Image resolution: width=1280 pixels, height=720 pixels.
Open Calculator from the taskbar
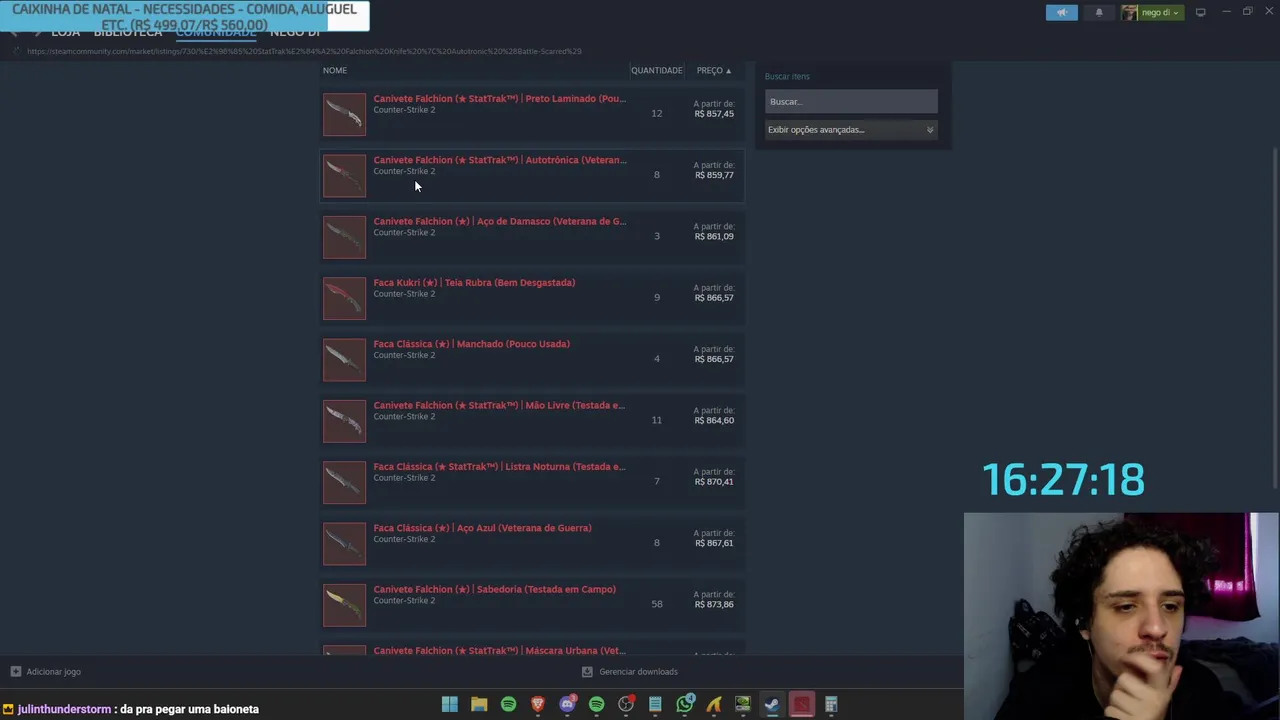pos(831,705)
